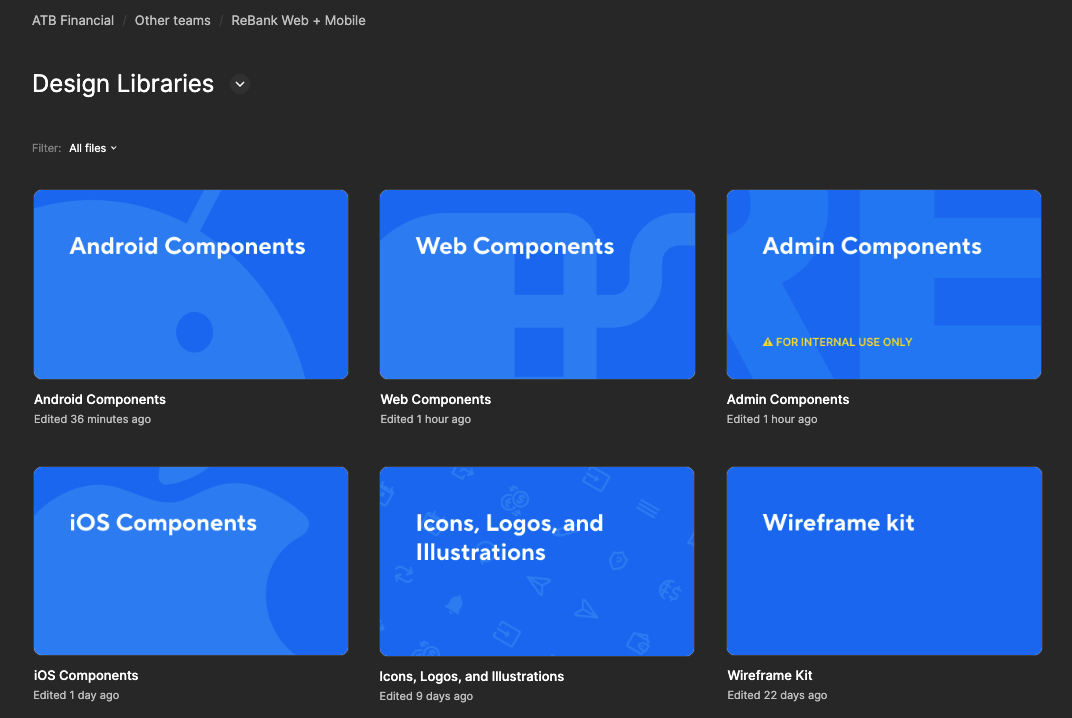Click 'Edited 1 hour ago' under Web Components
This screenshot has width=1072, height=718.
click(x=425, y=419)
